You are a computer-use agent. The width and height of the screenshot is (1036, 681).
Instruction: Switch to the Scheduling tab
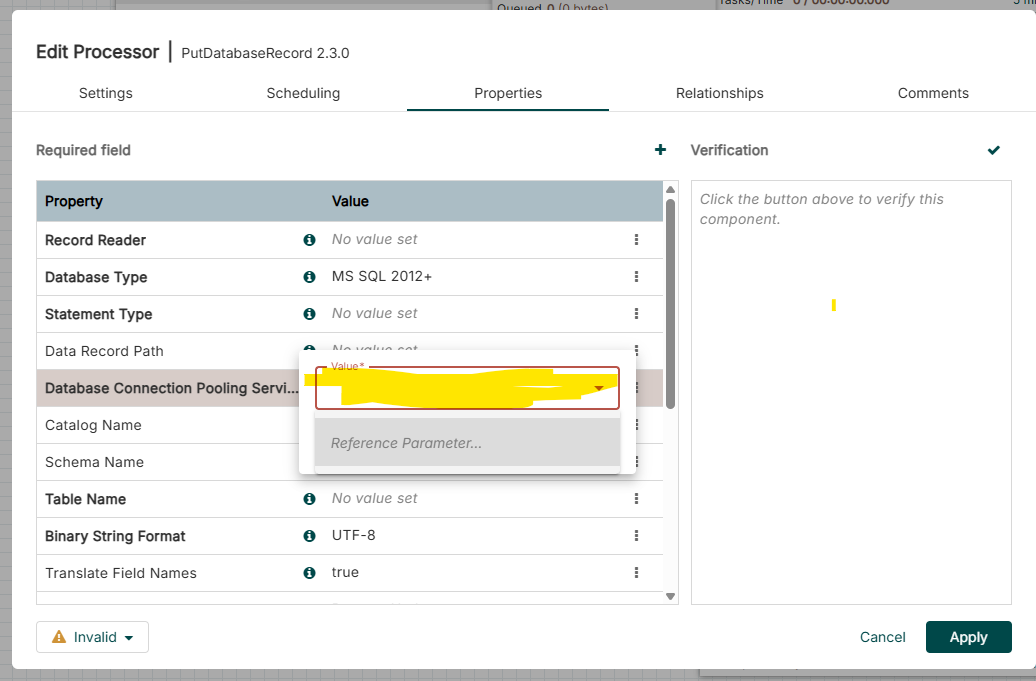point(303,93)
